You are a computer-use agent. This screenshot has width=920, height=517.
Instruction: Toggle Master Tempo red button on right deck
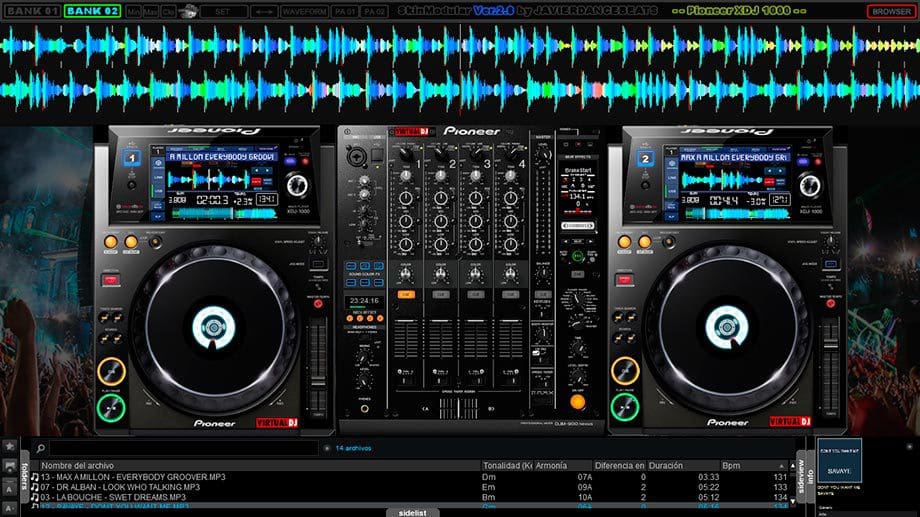coord(831,304)
